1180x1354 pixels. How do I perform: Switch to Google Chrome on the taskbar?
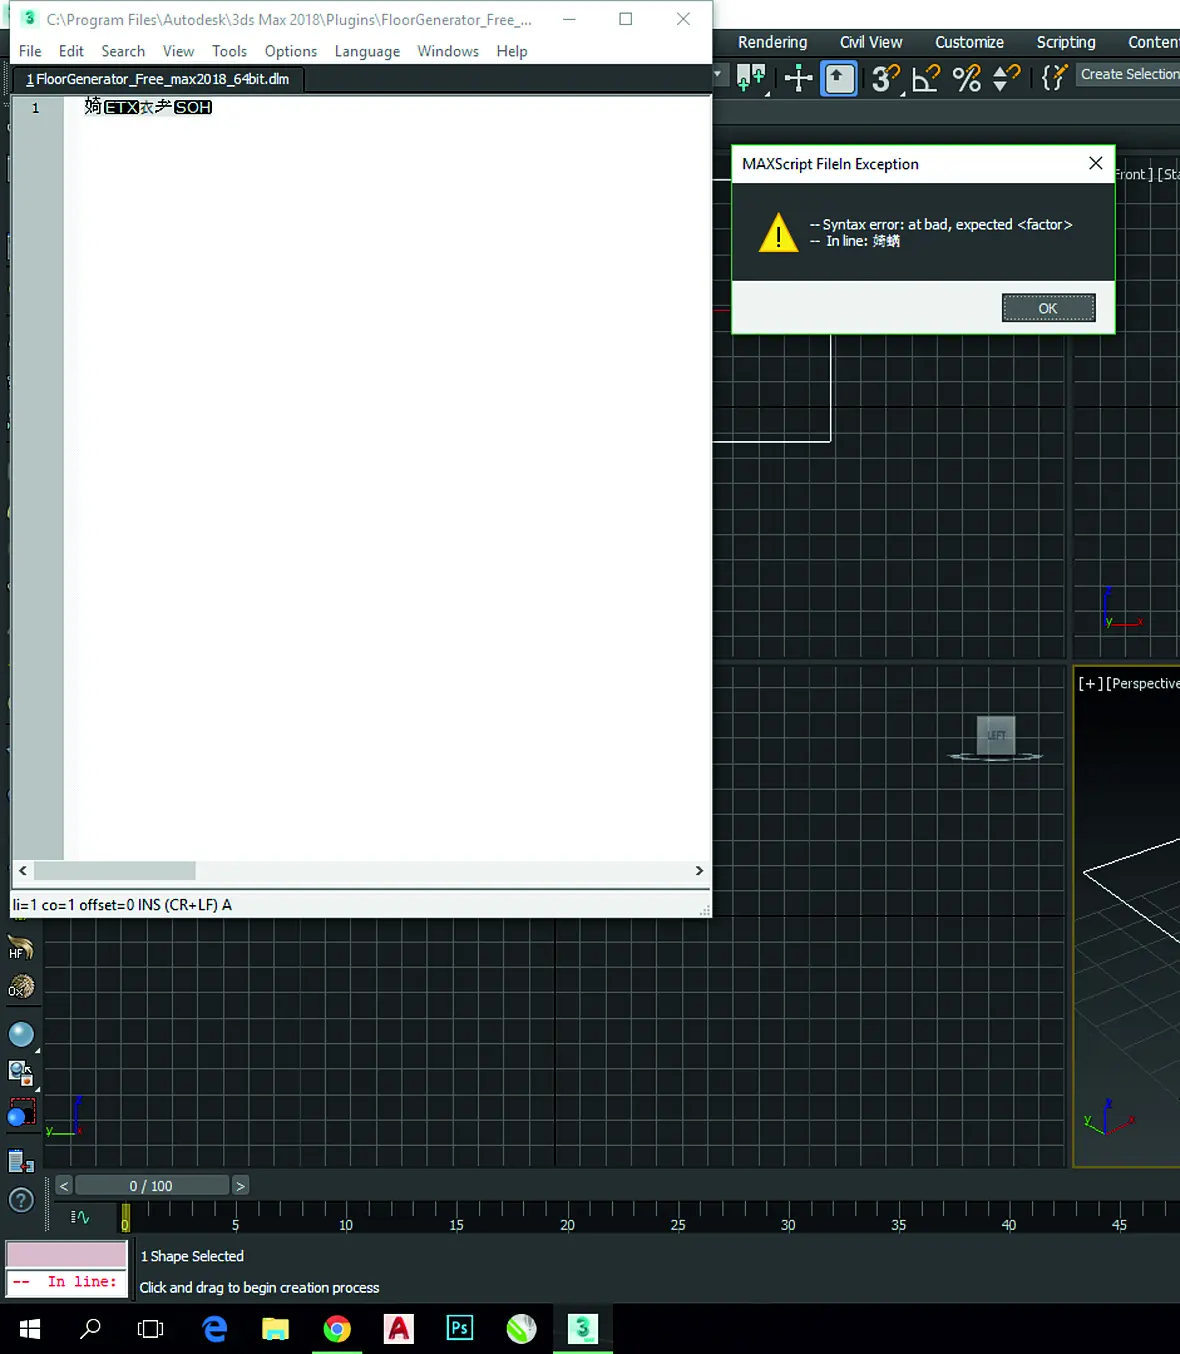click(337, 1329)
